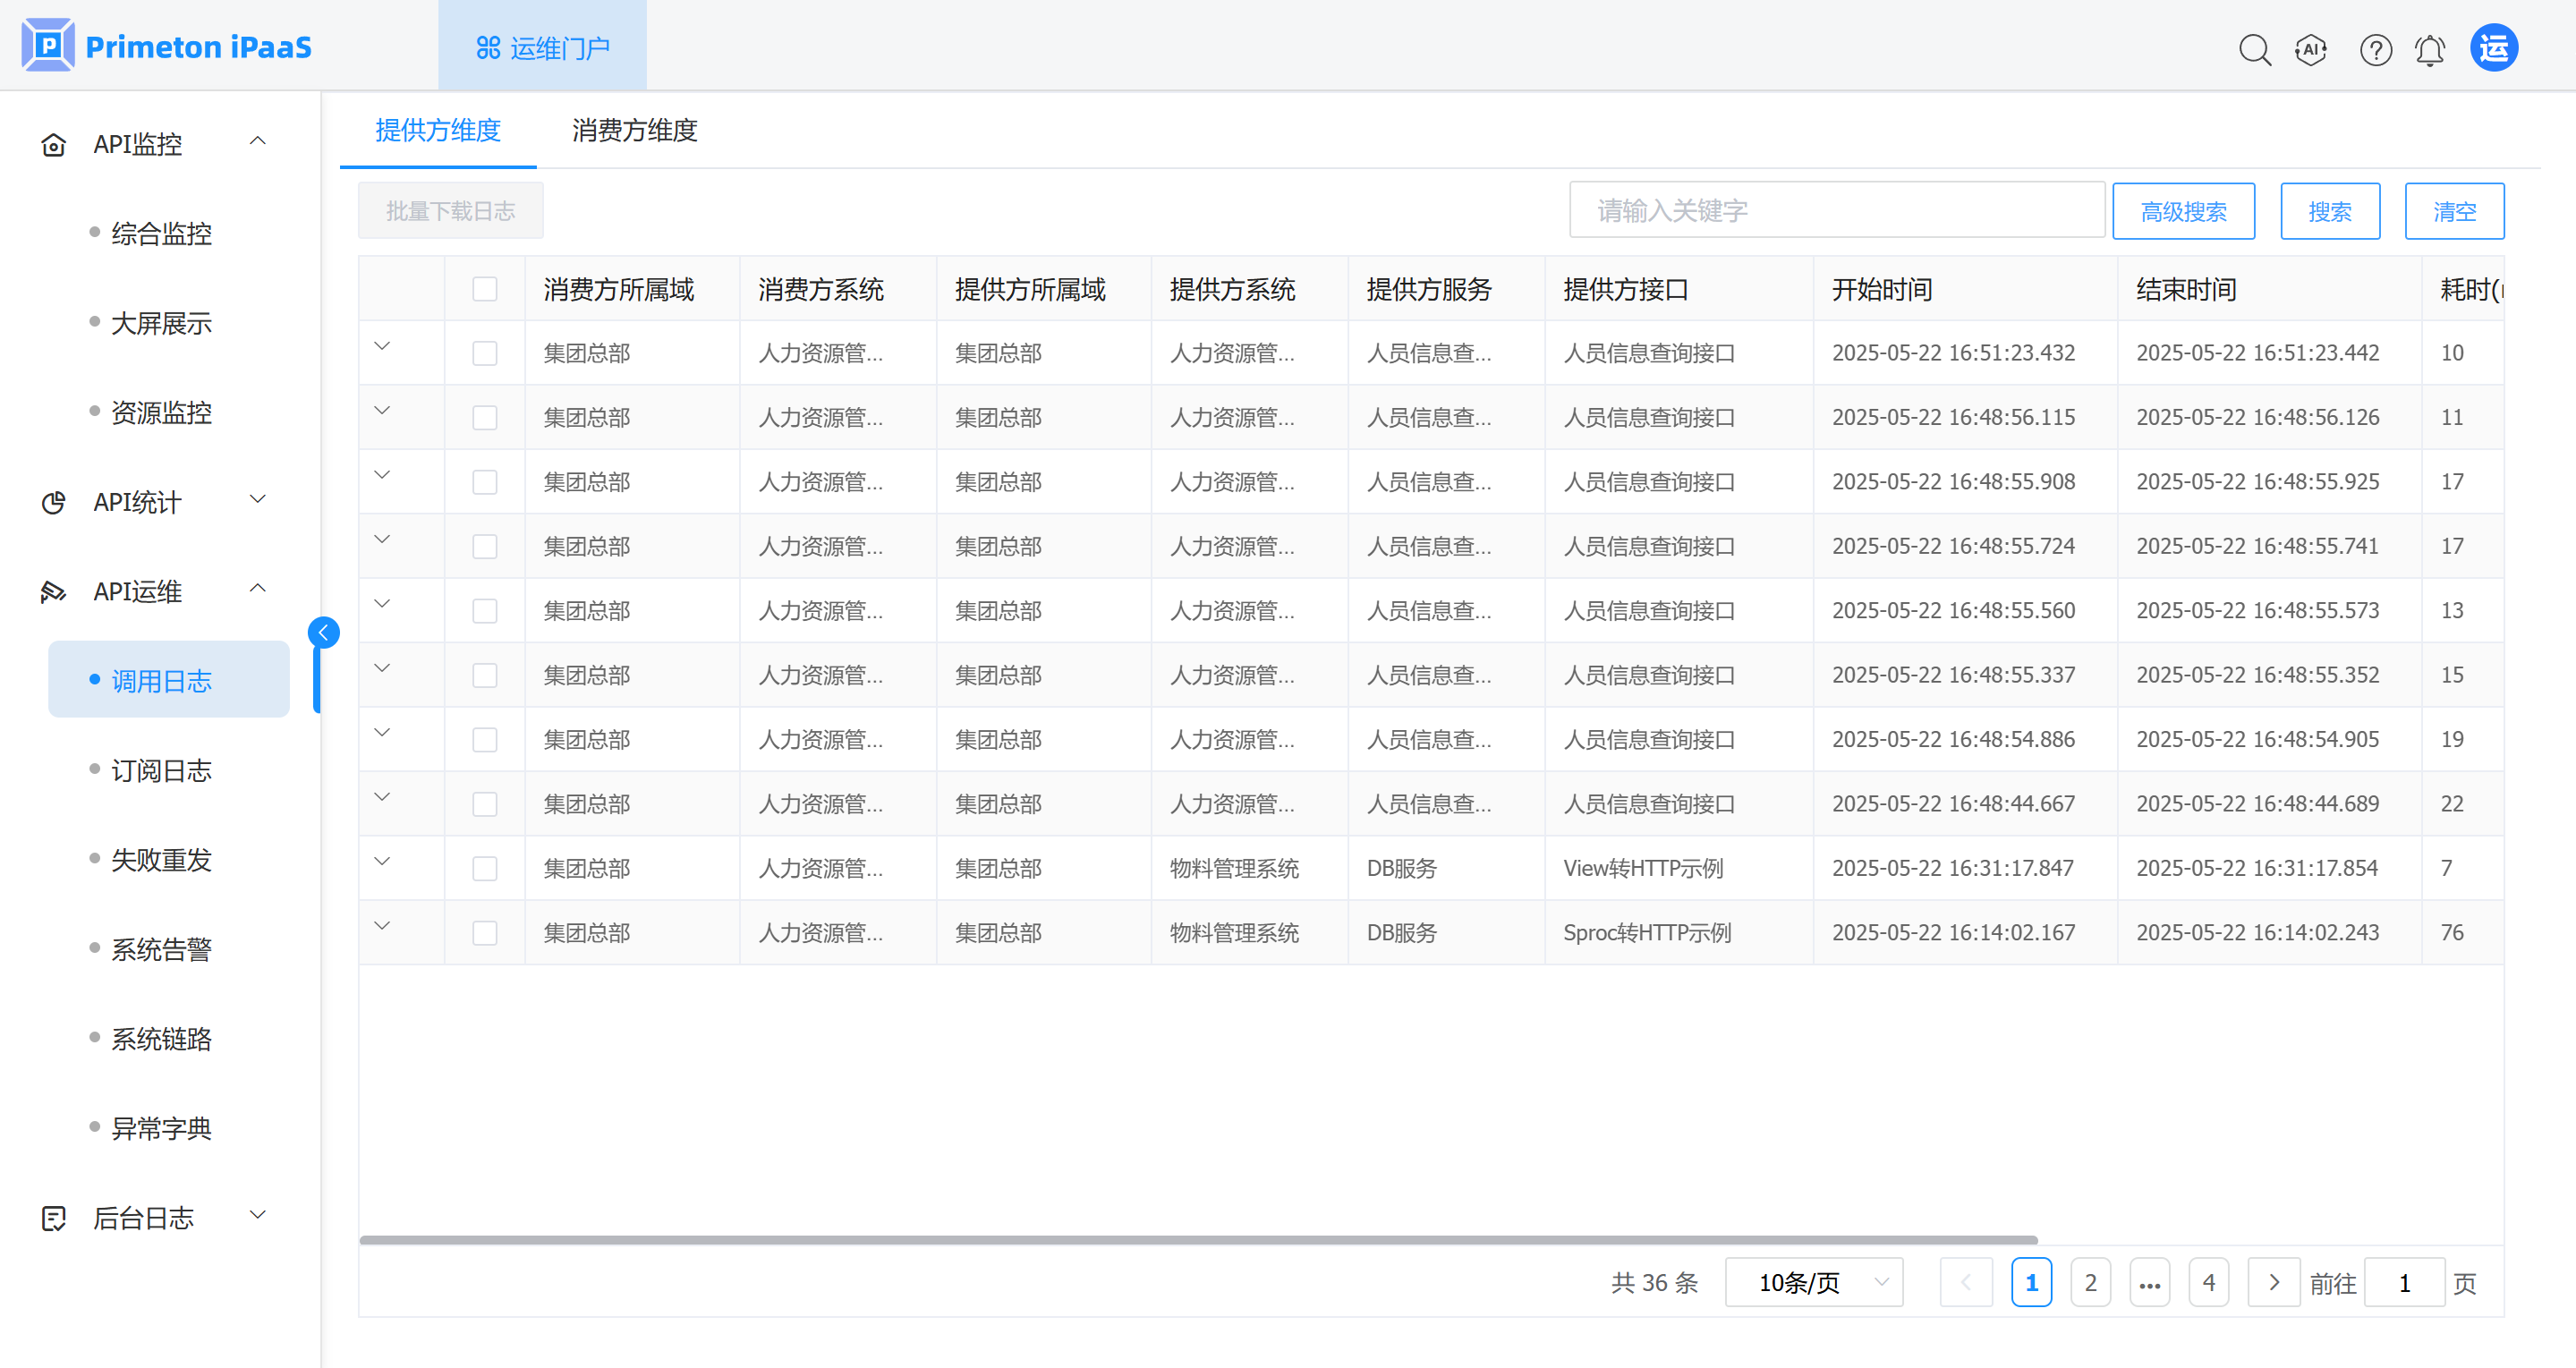Click the Primeton iPaaS logo
Screen dimensions: 2576x1368
tap(166, 46)
